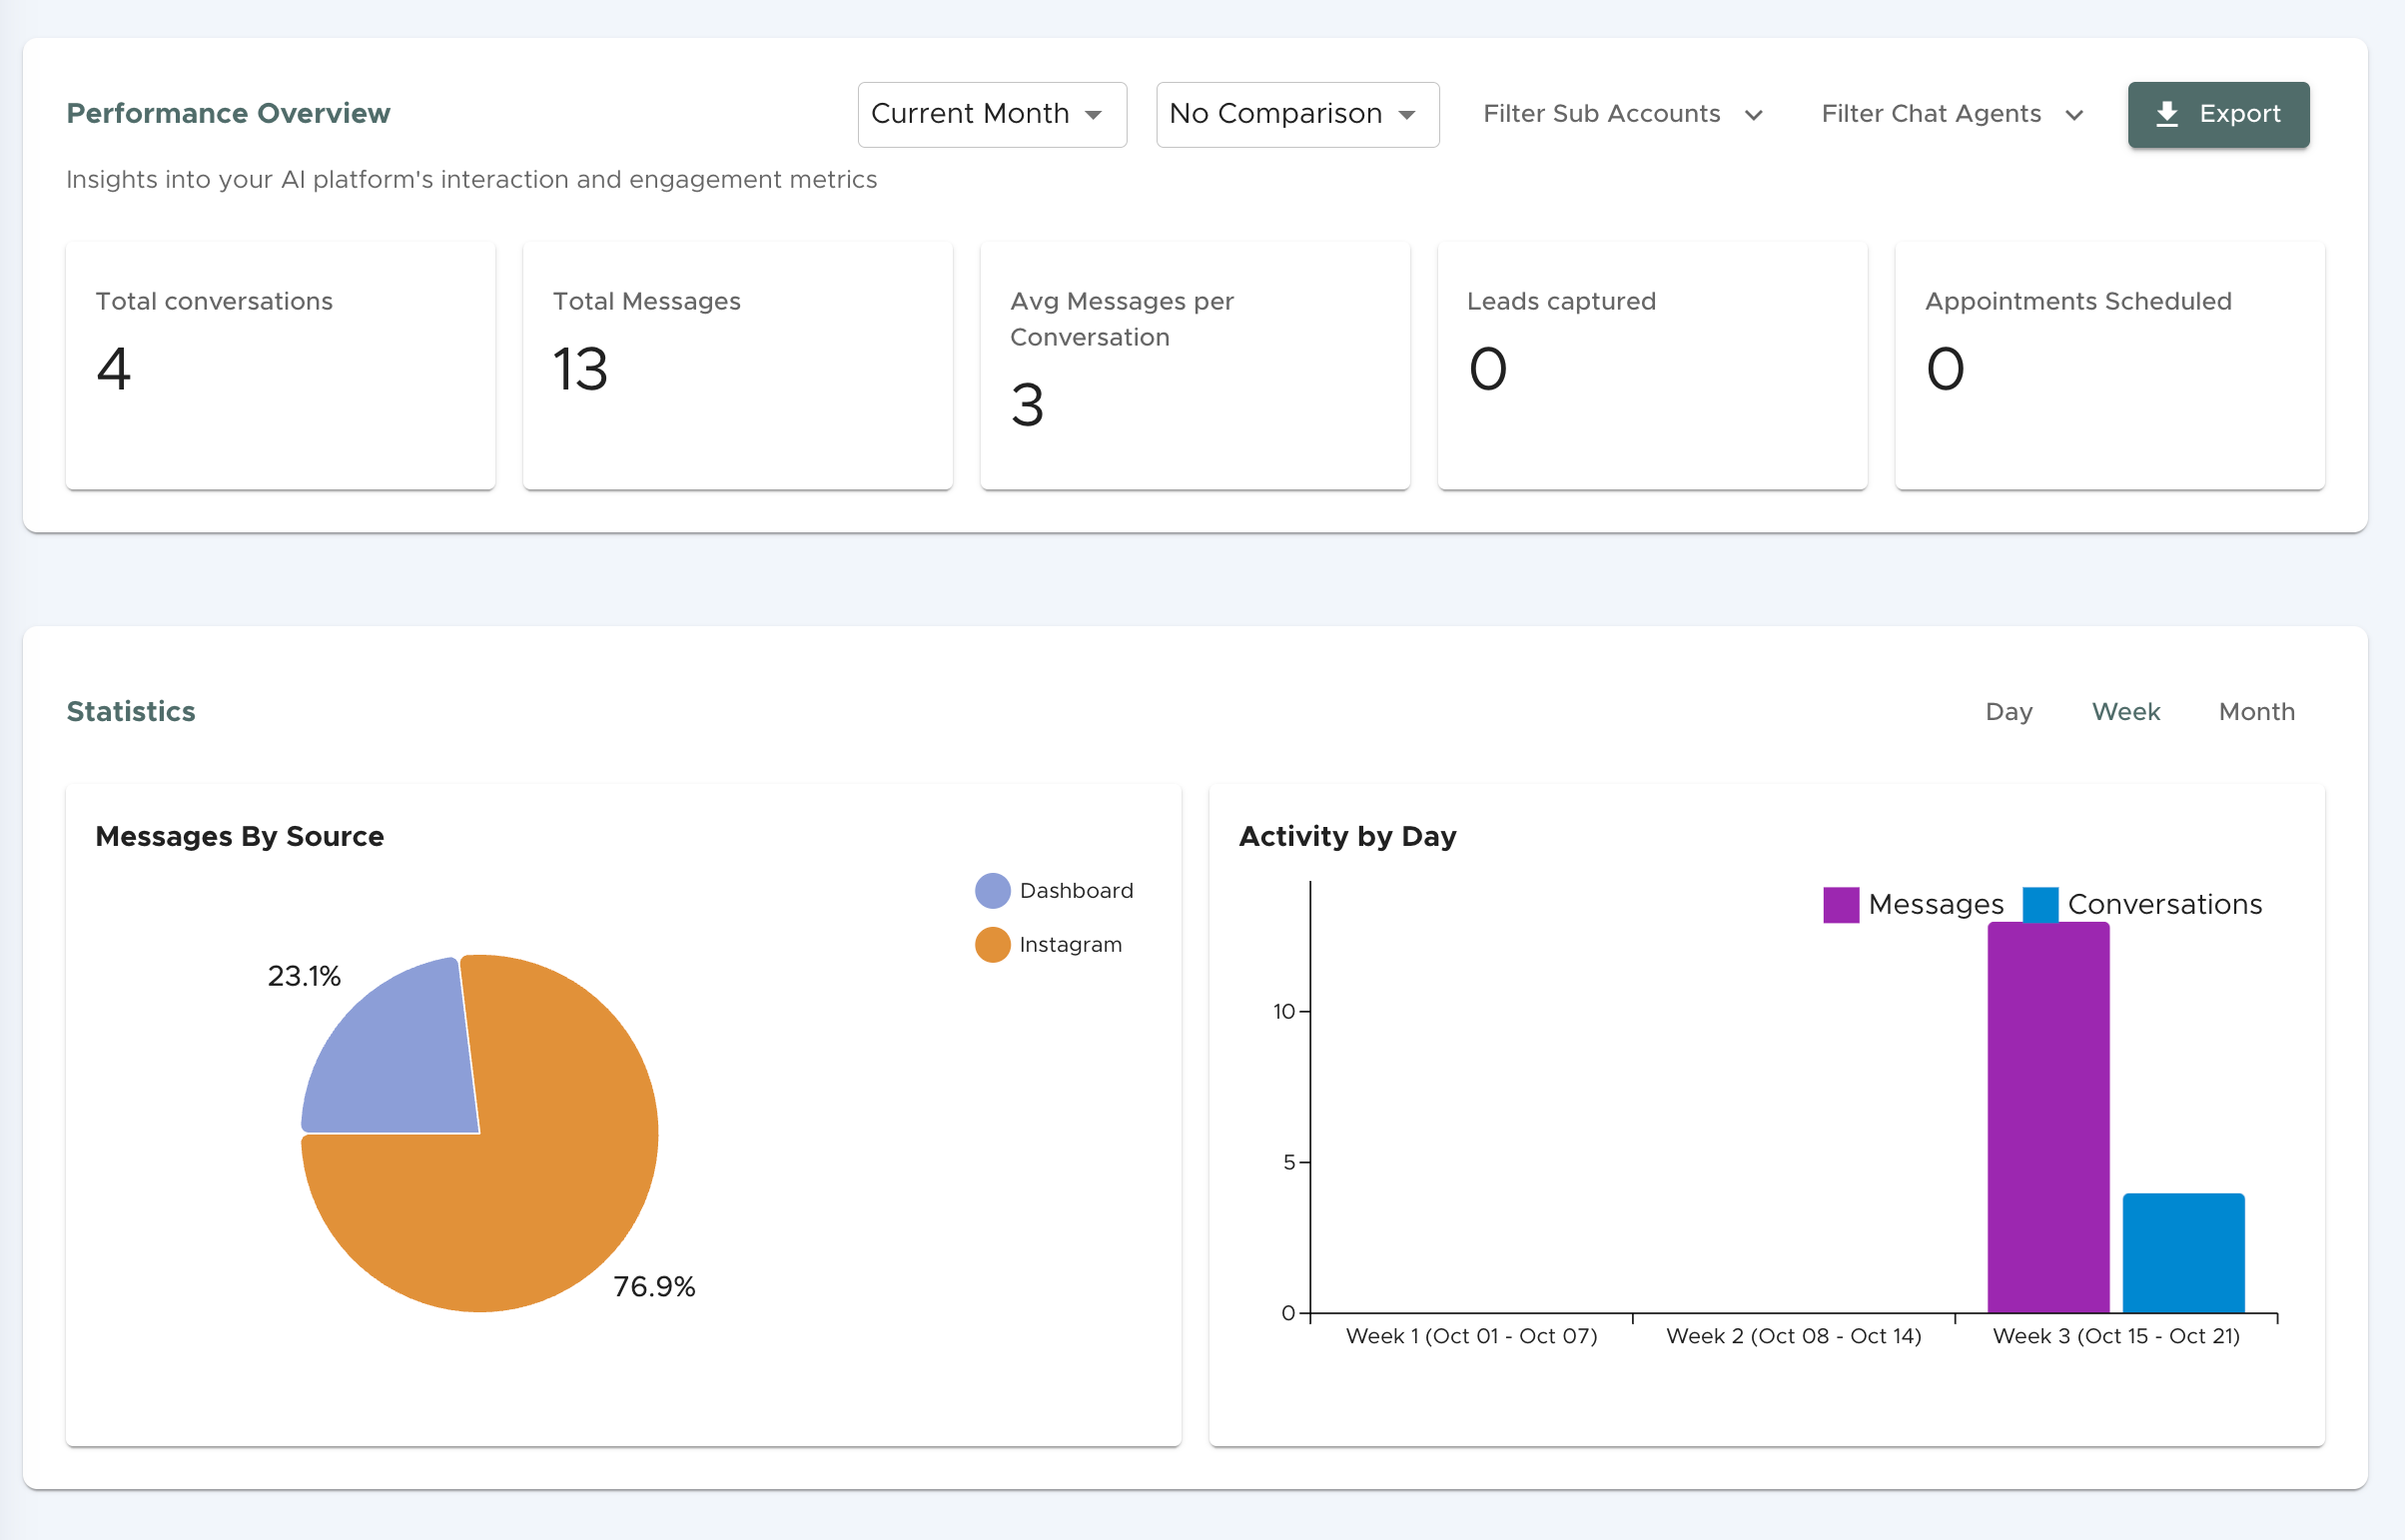The image size is (2405, 1540).
Task: Switch statistics view to Month
Action: 2256,711
